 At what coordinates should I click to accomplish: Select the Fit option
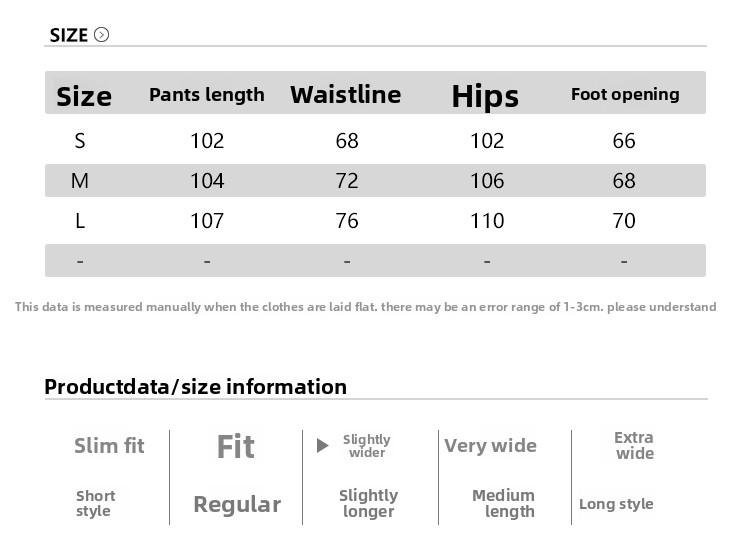[236, 446]
